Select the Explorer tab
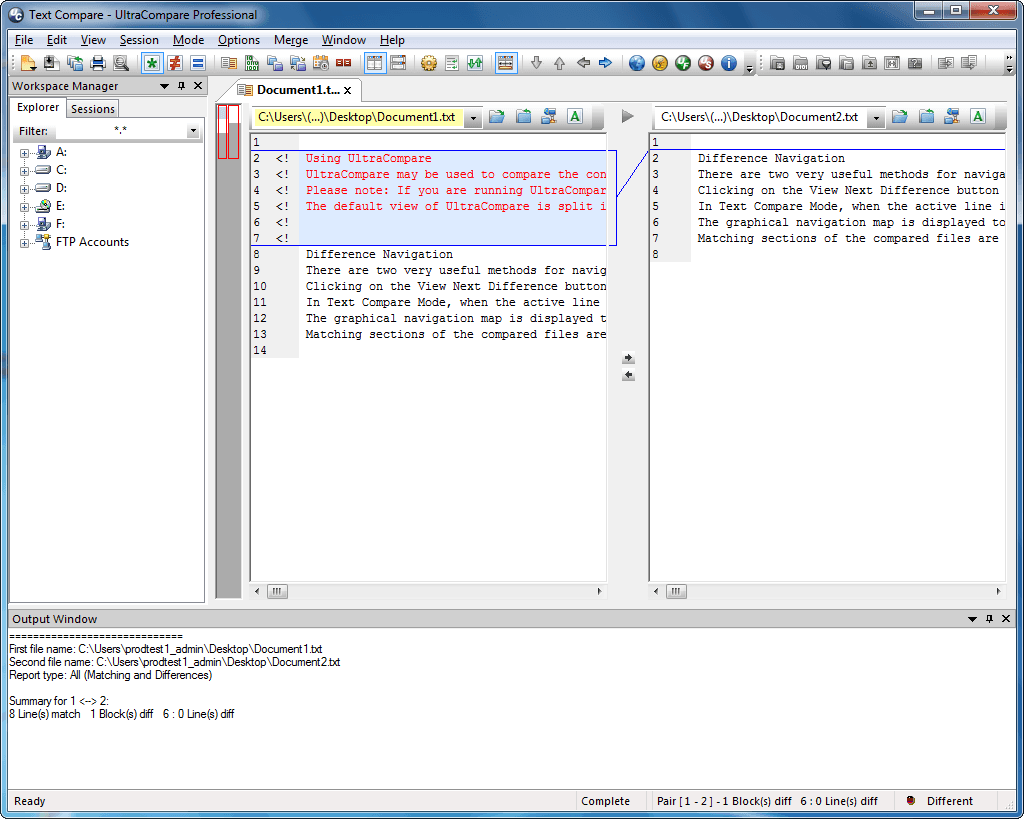Screen dimensions: 1024x819 [38, 108]
